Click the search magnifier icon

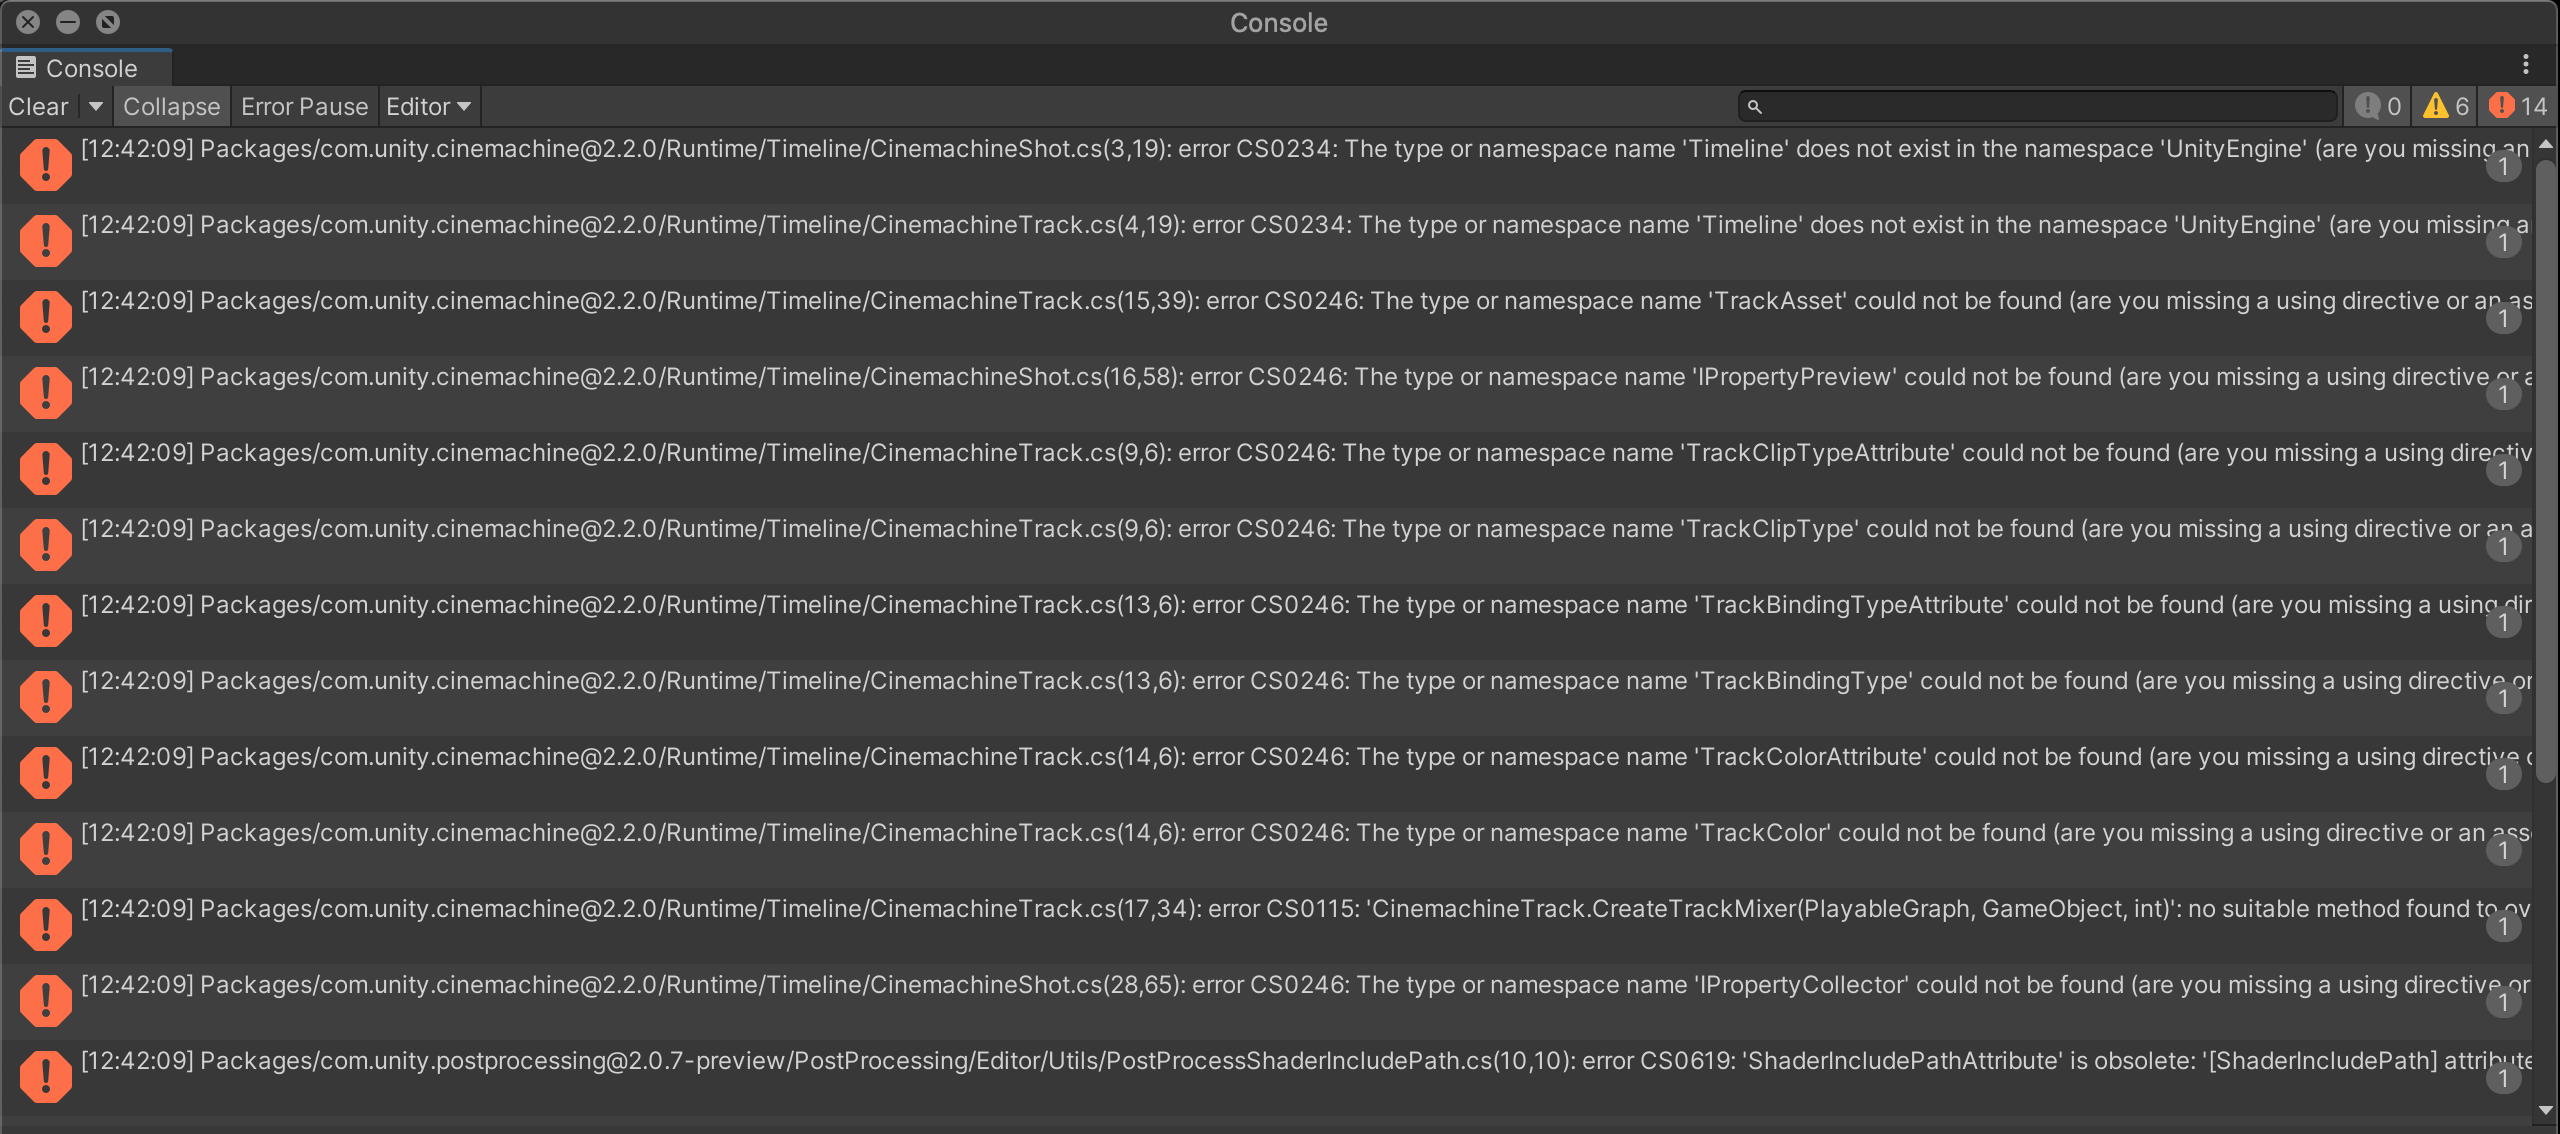pyautogui.click(x=1754, y=106)
